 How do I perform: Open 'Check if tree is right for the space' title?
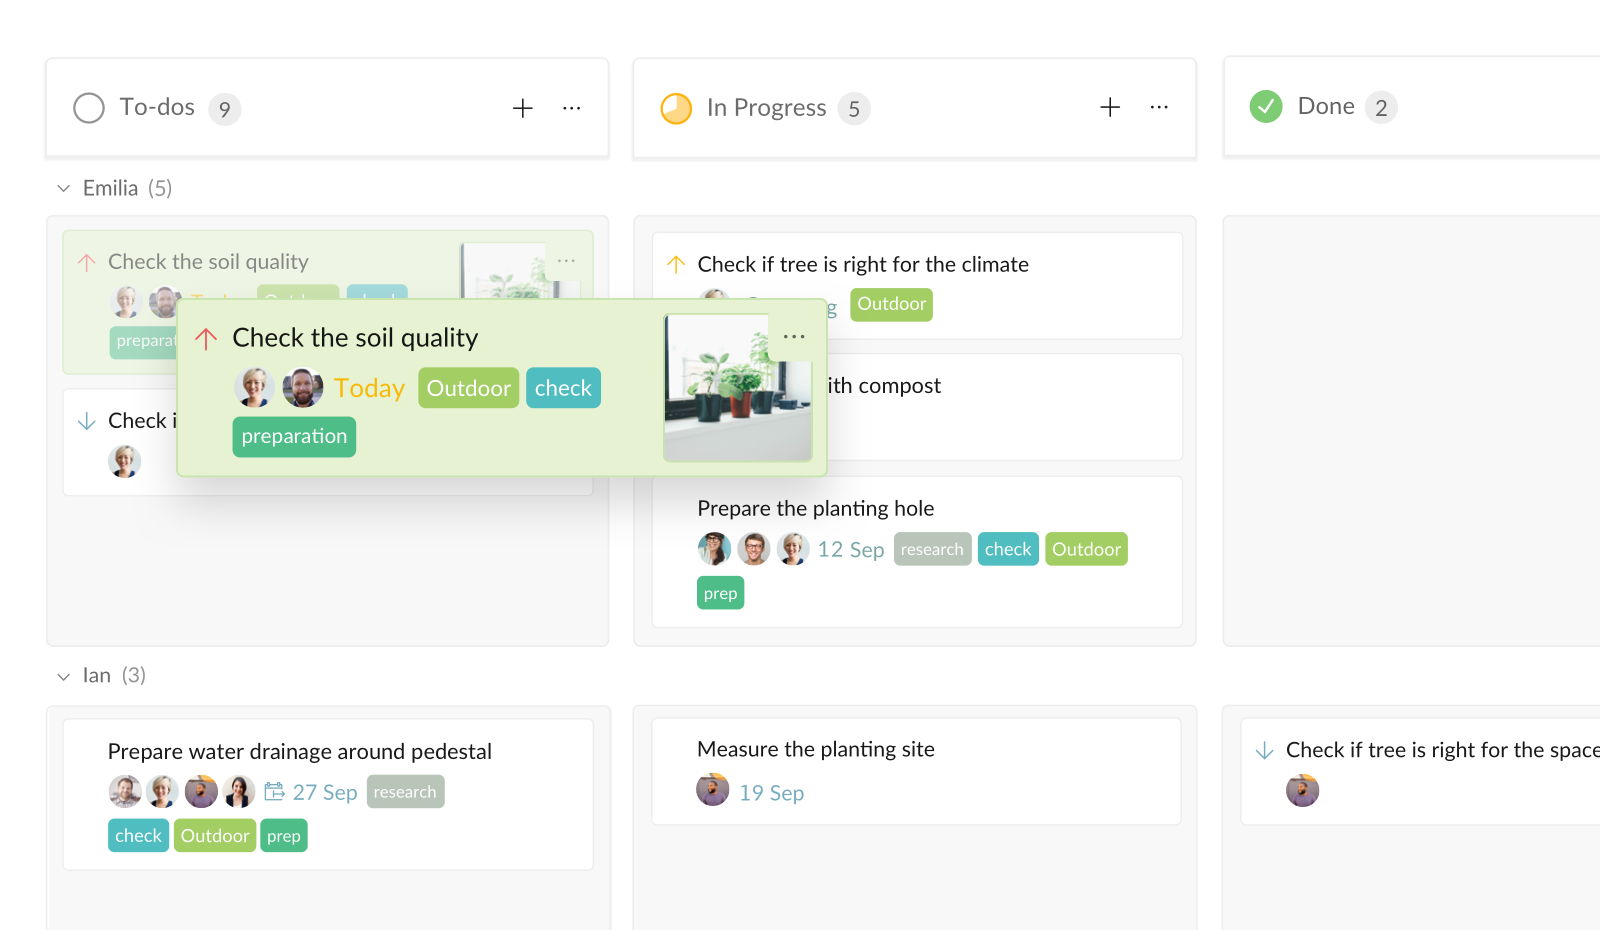coord(1443,750)
